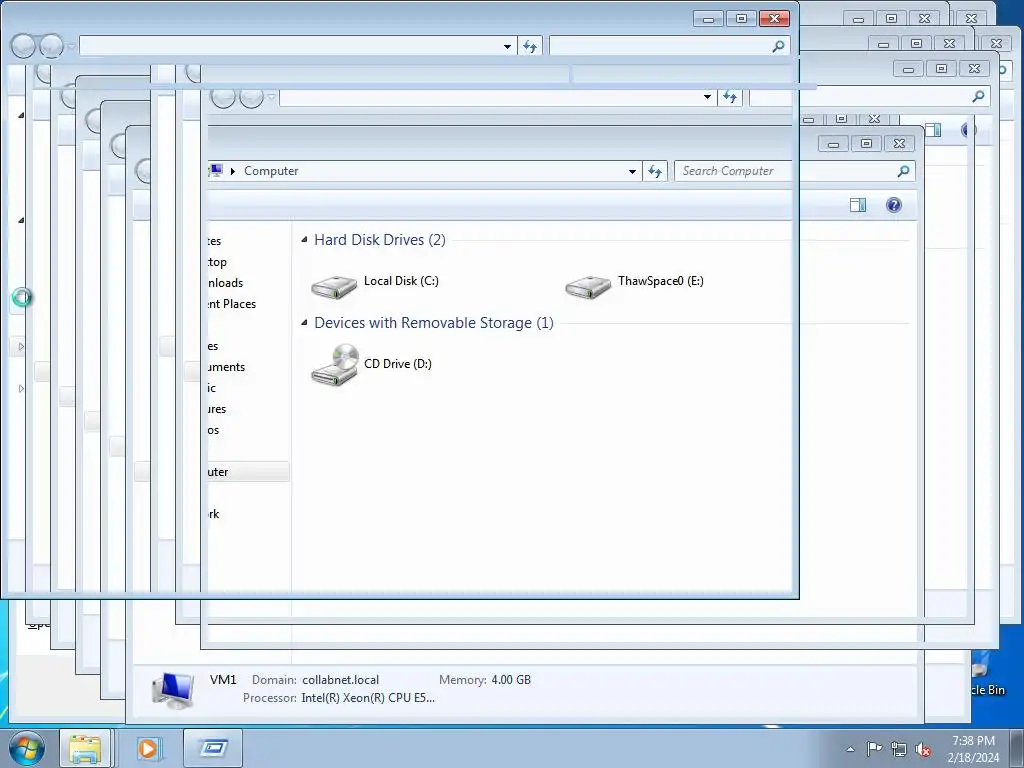Close the frontmost window with red X

point(774,19)
